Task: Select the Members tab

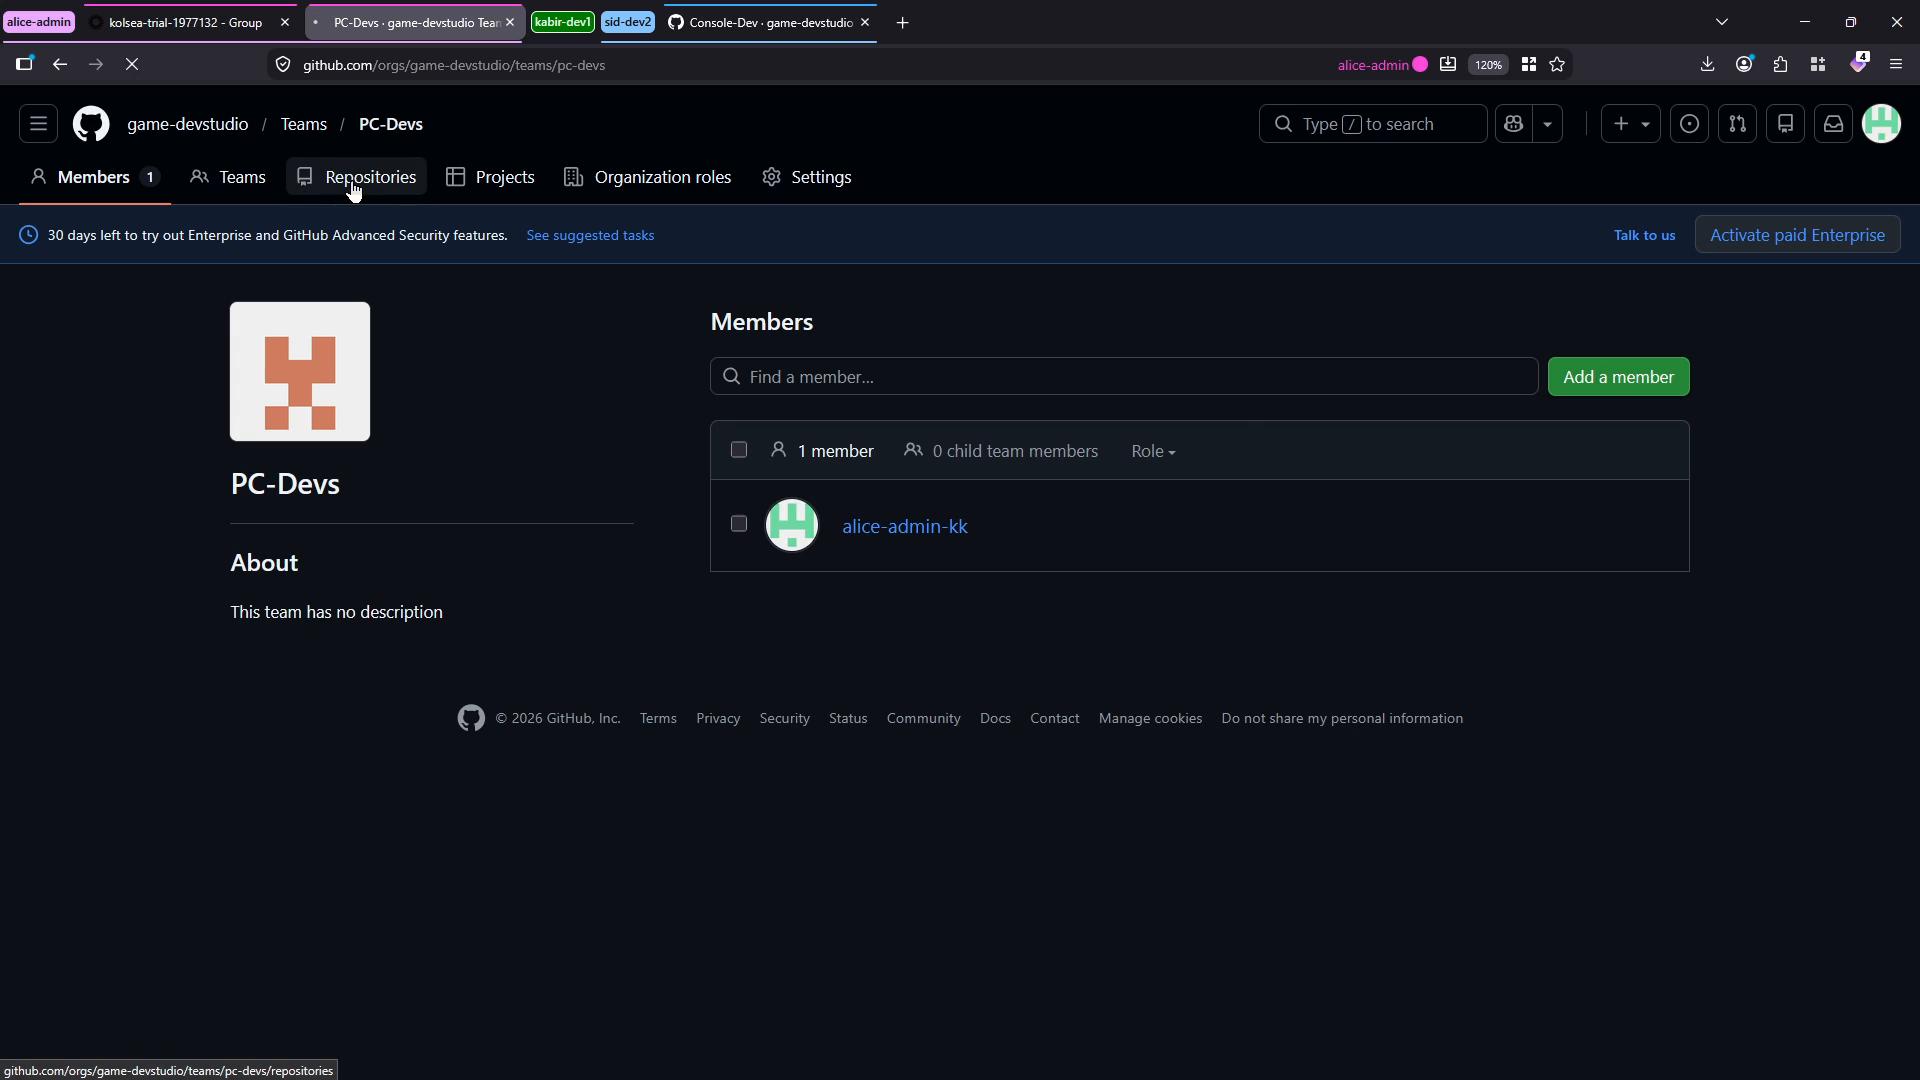Action: coord(94,177)
